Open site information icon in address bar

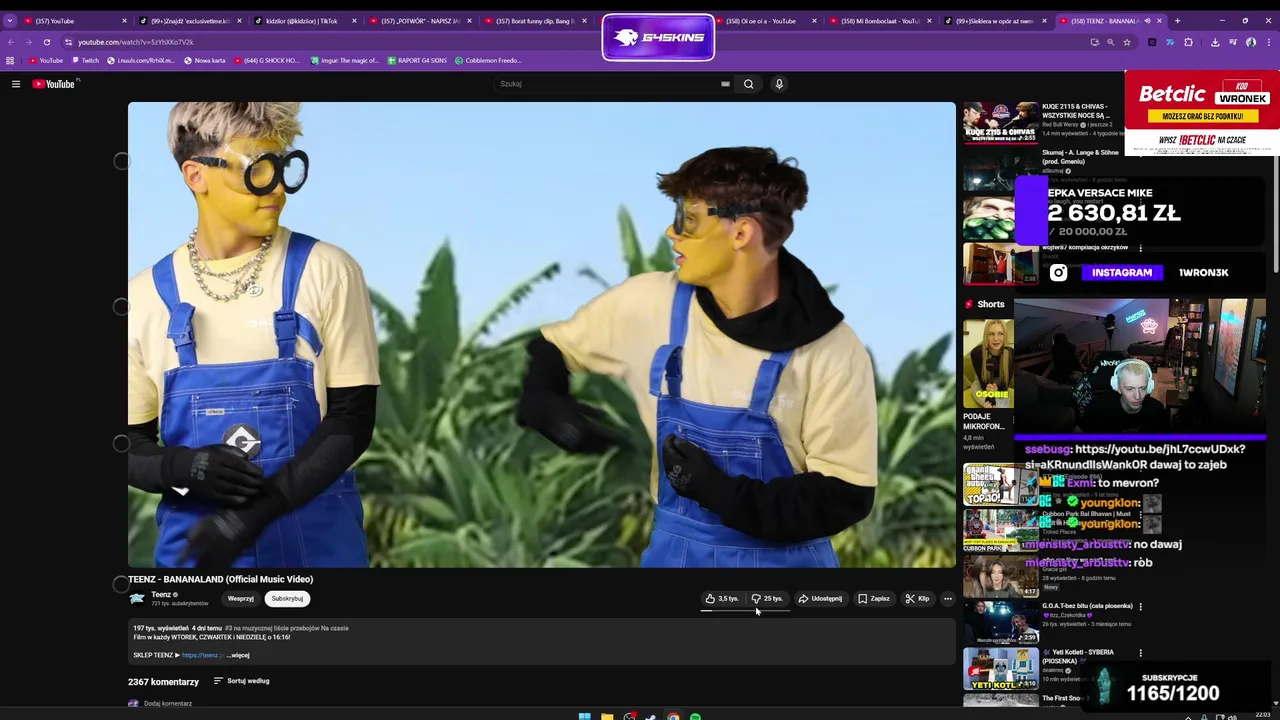pyautogui.click(x=68, y=42)
